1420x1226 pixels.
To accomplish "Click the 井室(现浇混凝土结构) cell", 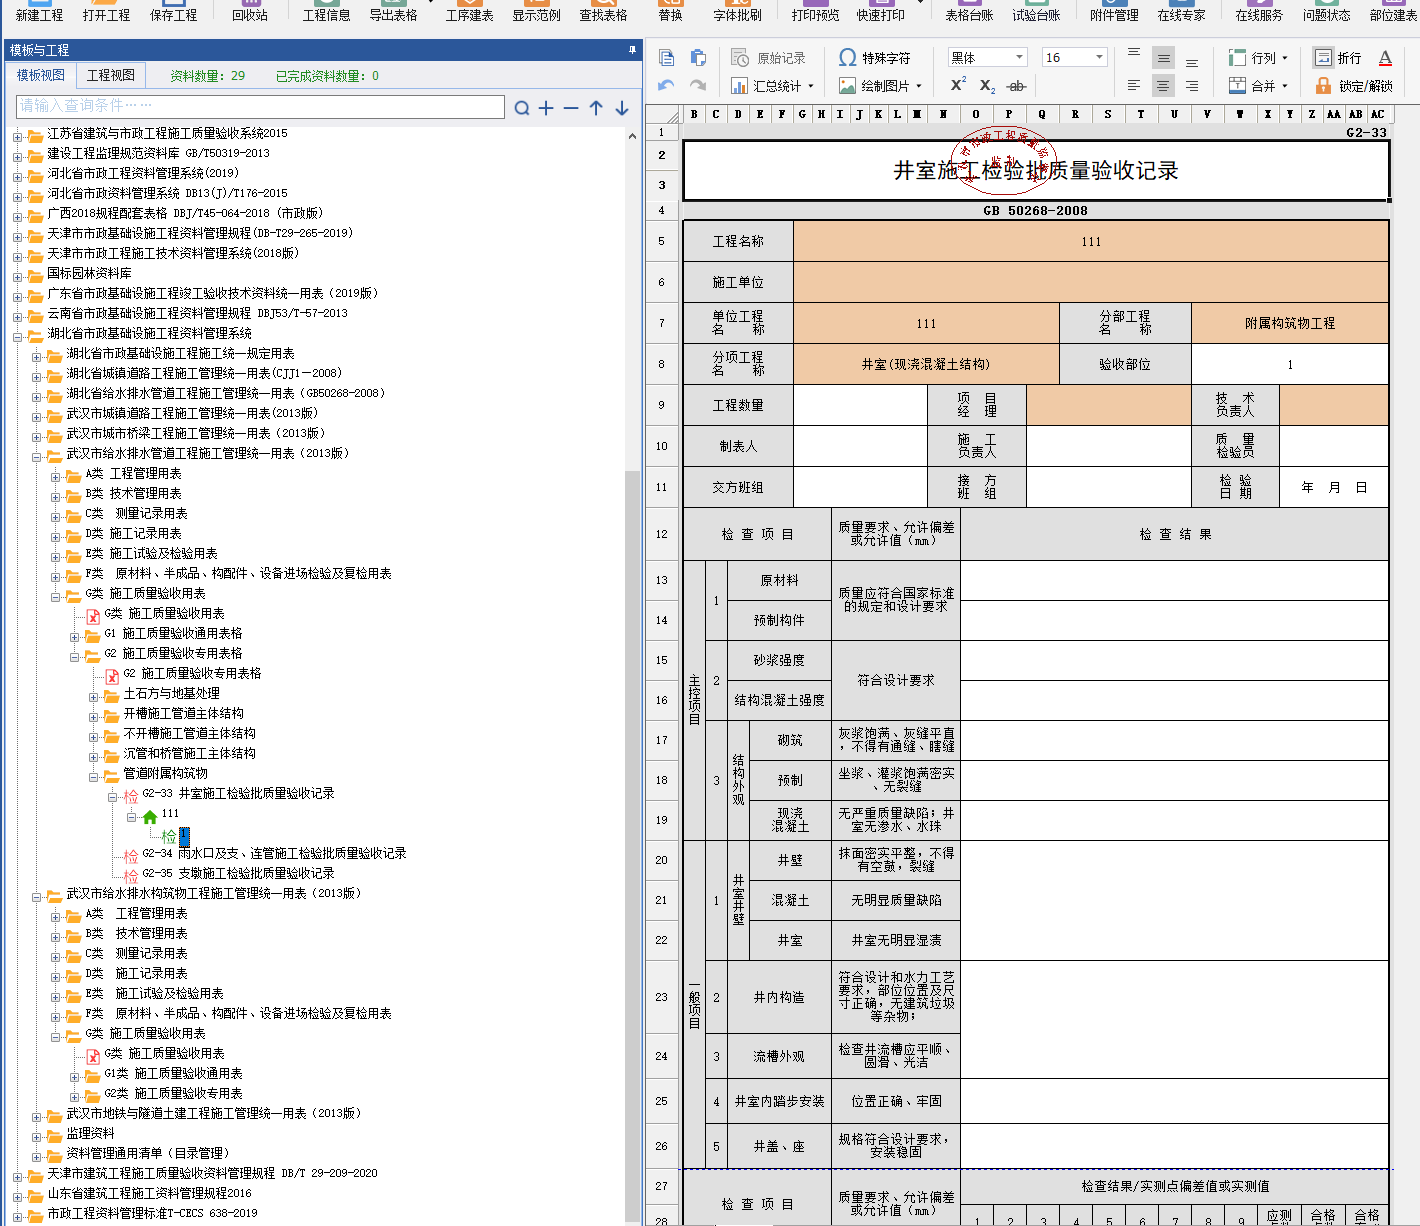I will pos(926,364).
